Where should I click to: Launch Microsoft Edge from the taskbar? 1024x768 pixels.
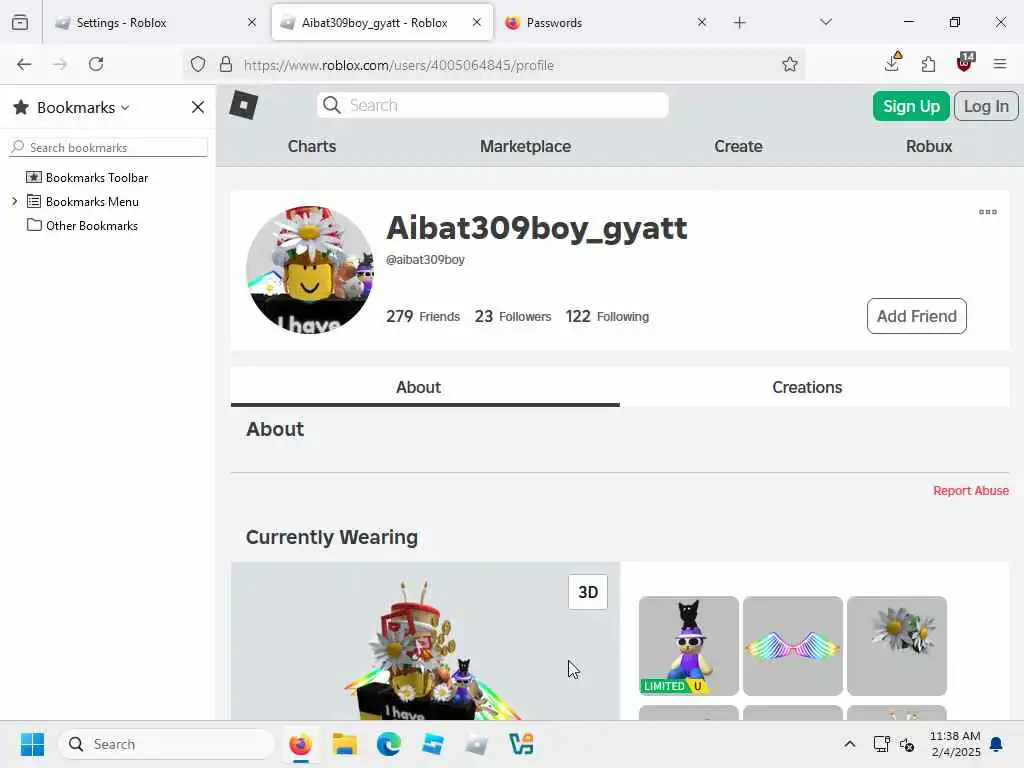[389, 744]
